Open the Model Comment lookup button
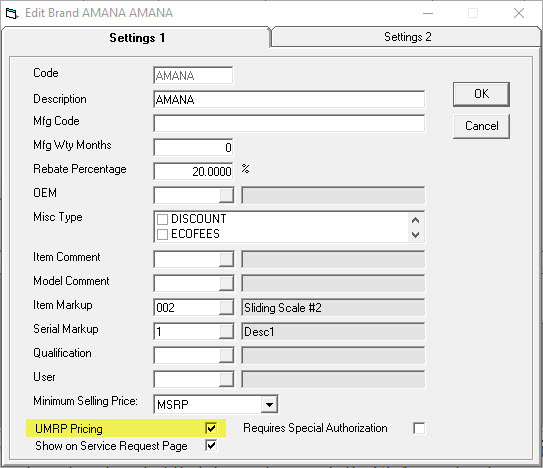The width and height of the screenshot is (543, 468). pyautogui.click(x=226, y=283)
